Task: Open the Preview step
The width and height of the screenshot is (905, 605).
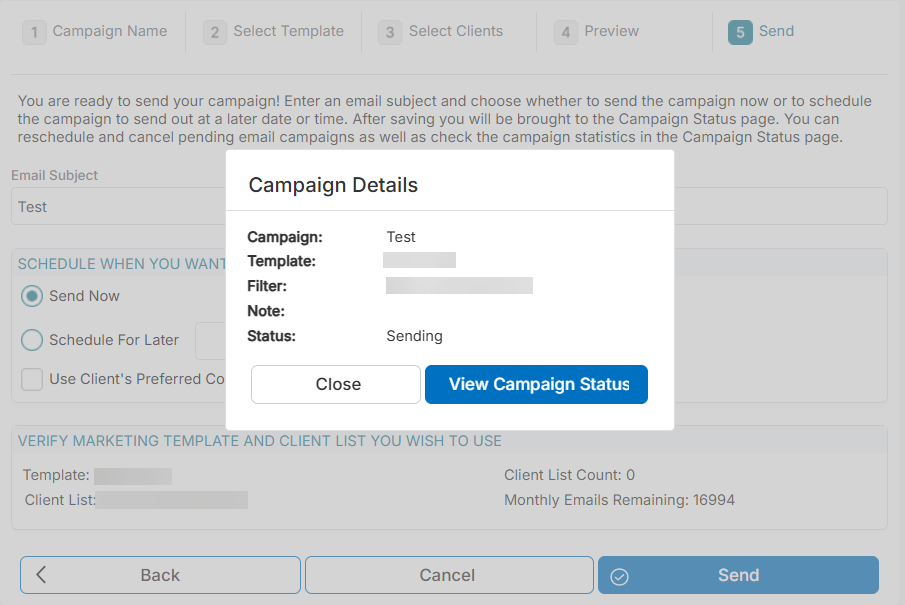Action: coord(611,31)
